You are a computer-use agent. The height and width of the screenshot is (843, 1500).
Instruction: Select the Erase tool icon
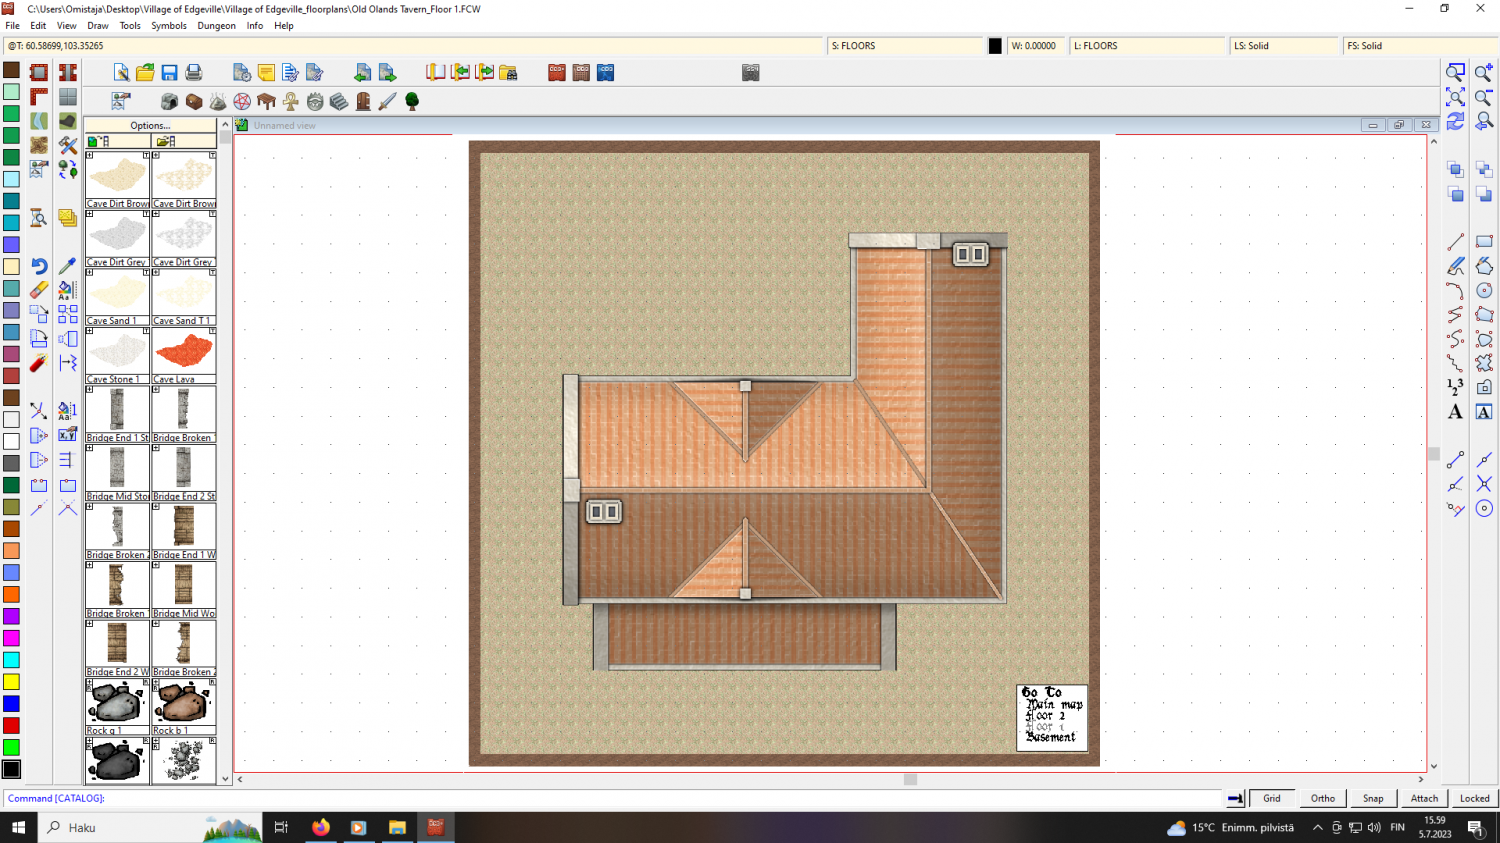click(x=39, y=290)
